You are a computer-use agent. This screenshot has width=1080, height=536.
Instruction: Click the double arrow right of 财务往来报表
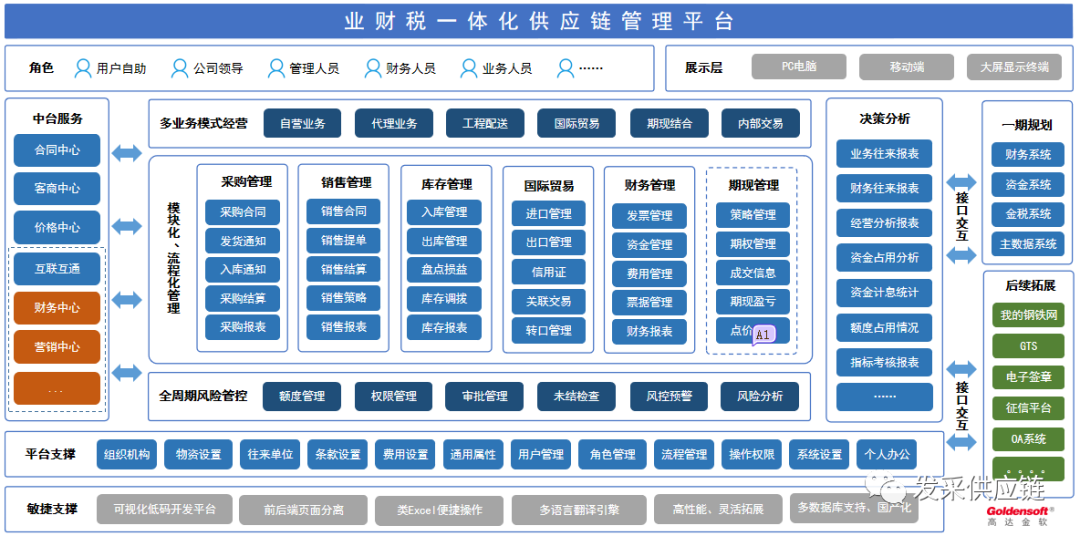[x=962, y=183]
